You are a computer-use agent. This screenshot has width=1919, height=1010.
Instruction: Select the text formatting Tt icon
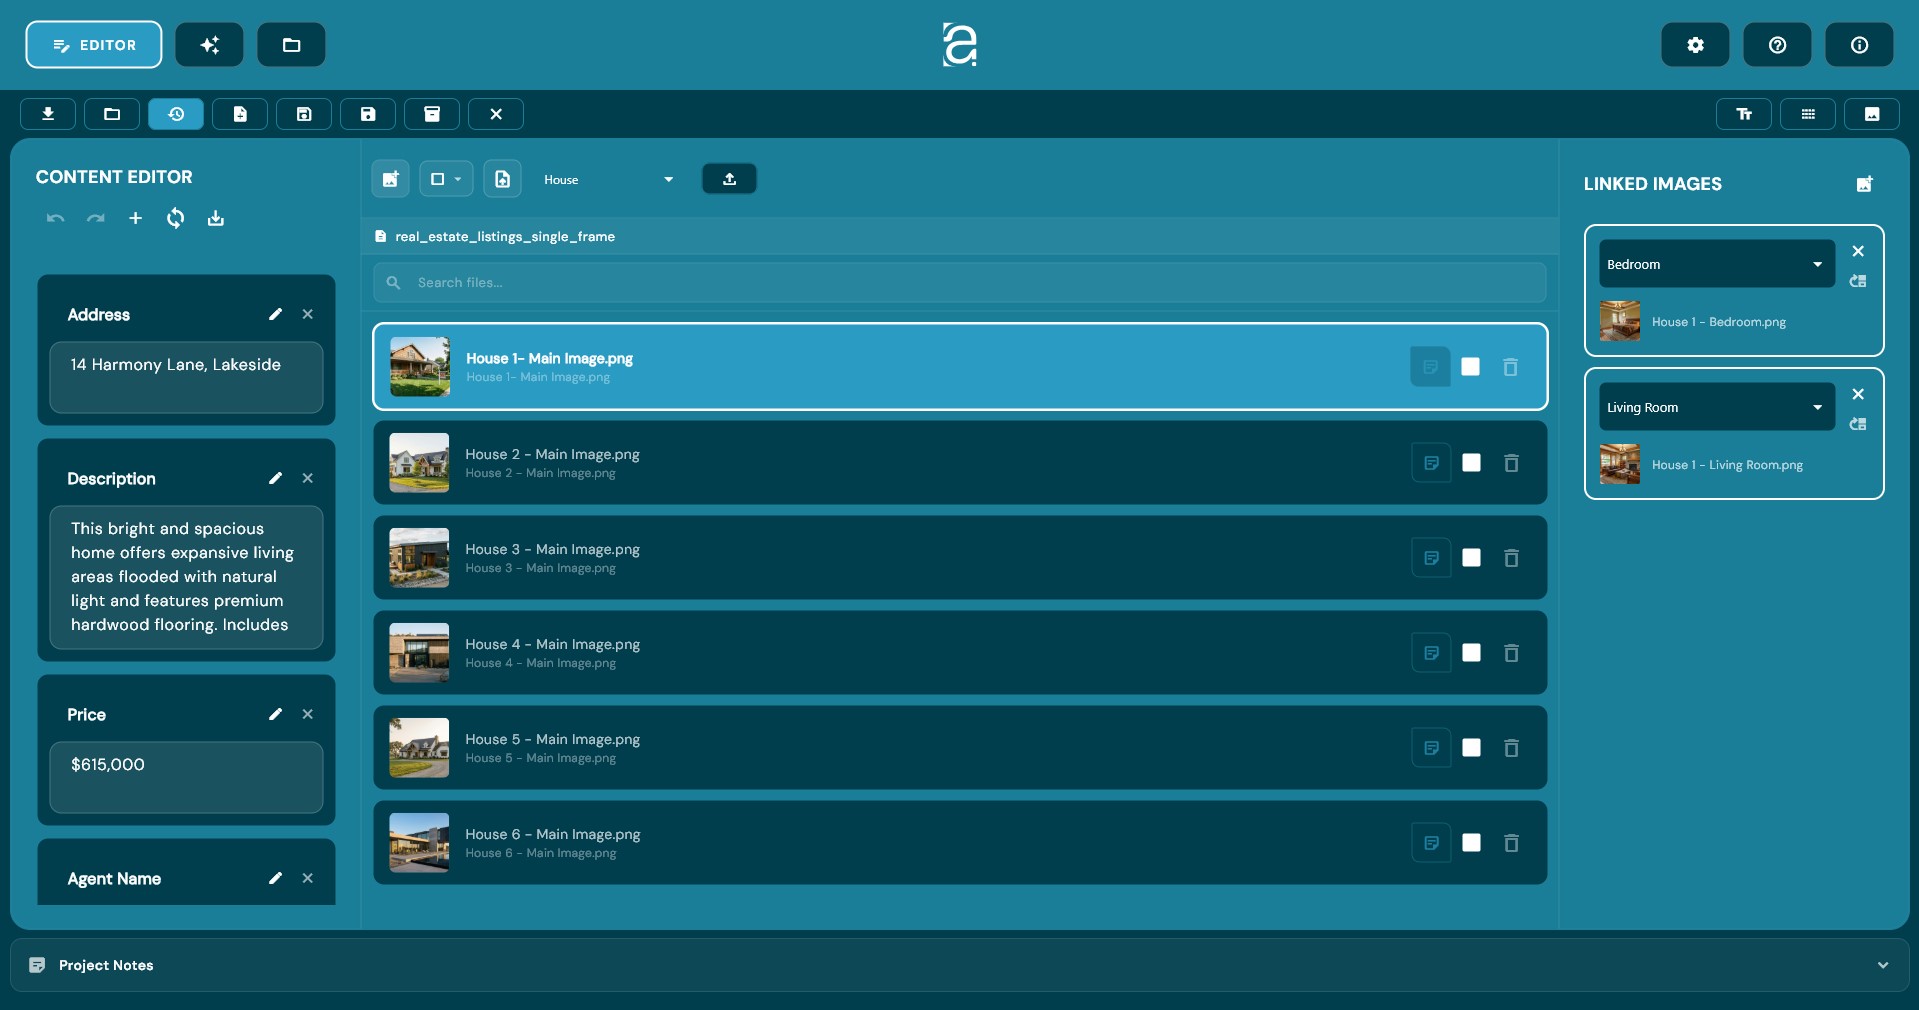point(1742,114)
